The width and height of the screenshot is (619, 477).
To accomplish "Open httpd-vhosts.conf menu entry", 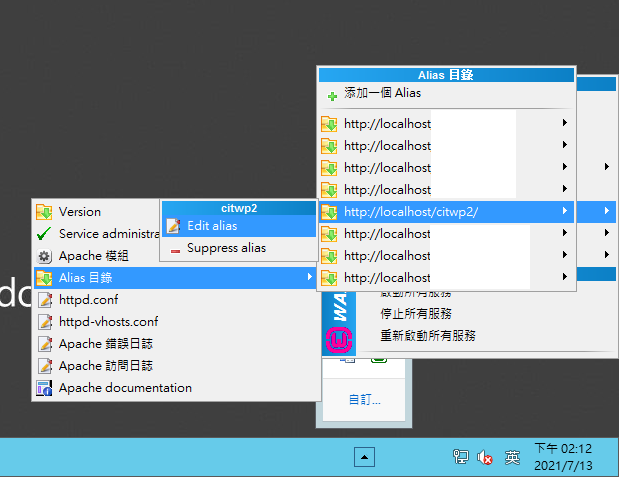I will 108,322.
